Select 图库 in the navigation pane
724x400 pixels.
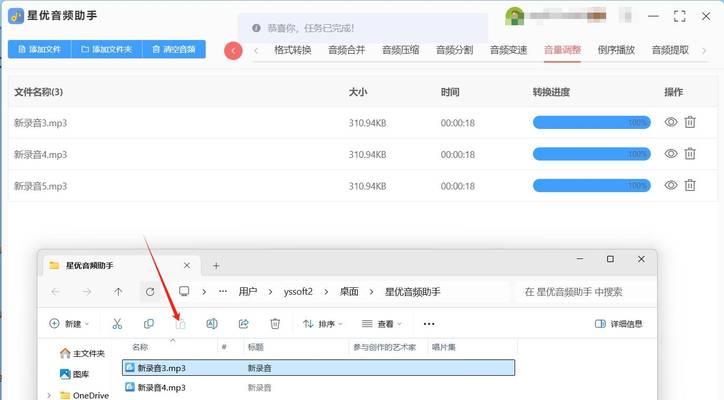(74, 374)
